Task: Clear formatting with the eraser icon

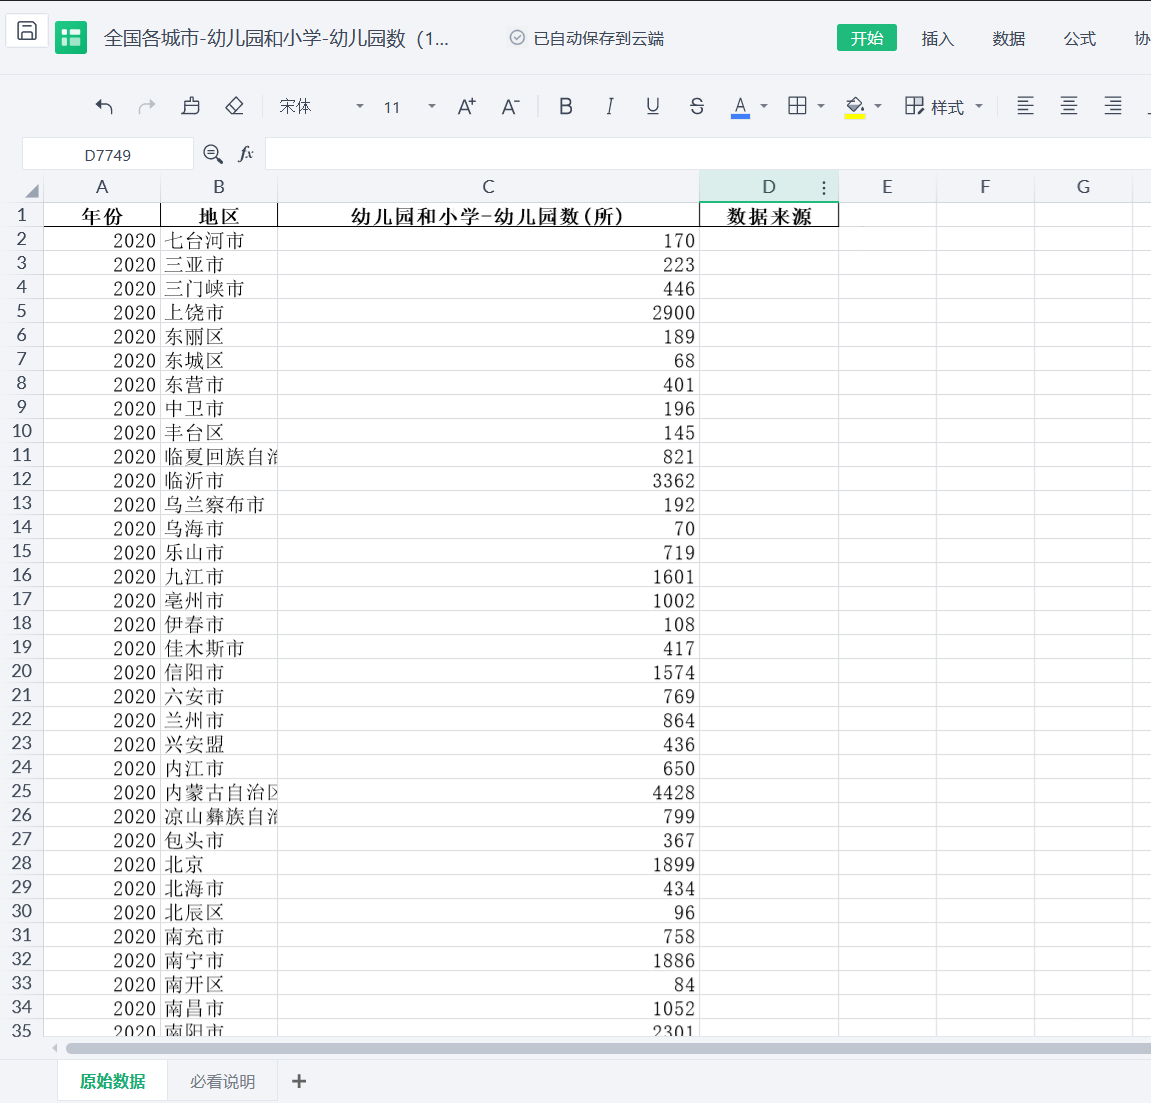Action: [234, 106]
